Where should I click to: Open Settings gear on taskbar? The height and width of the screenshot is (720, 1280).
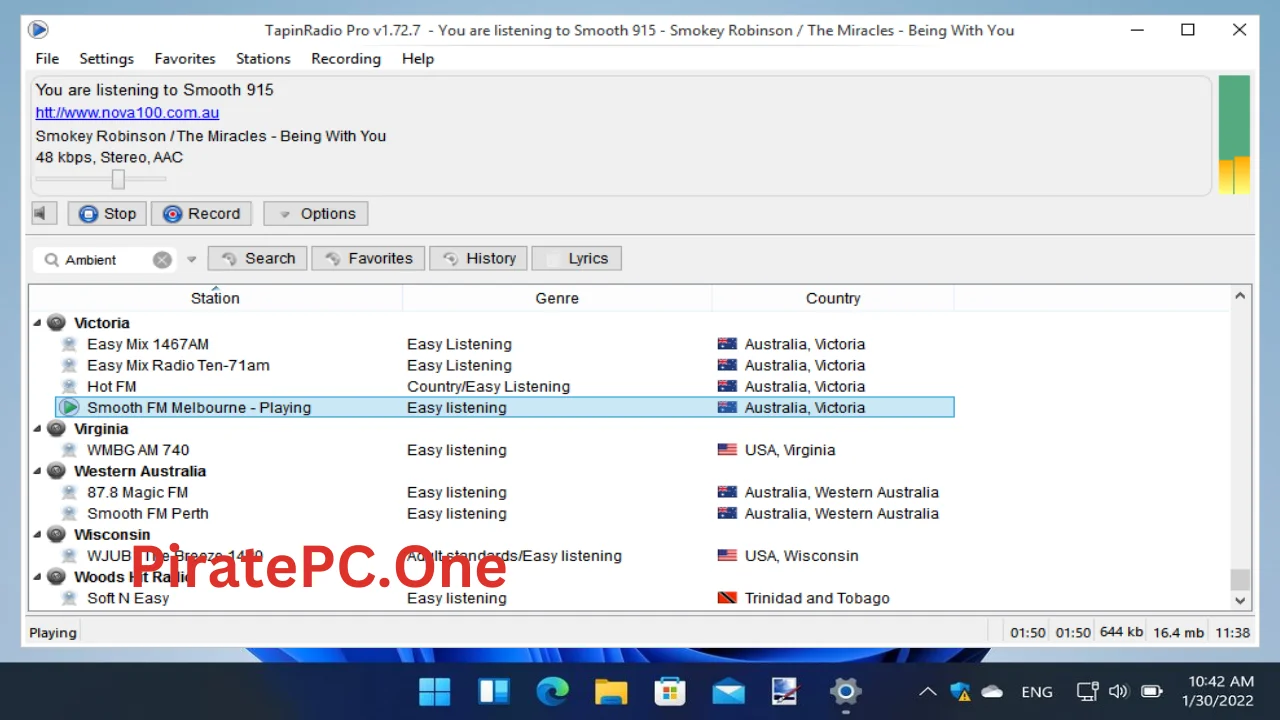pyautogui.click(x=845, y=691)
